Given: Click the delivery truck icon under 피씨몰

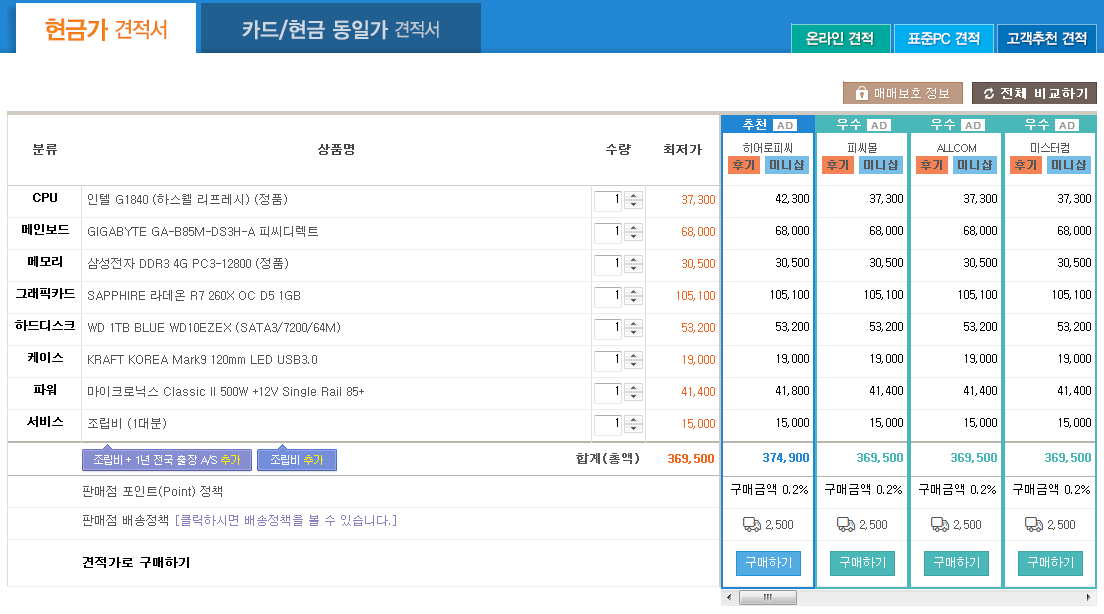Looking at the screenshot, I should click(846, 524).
